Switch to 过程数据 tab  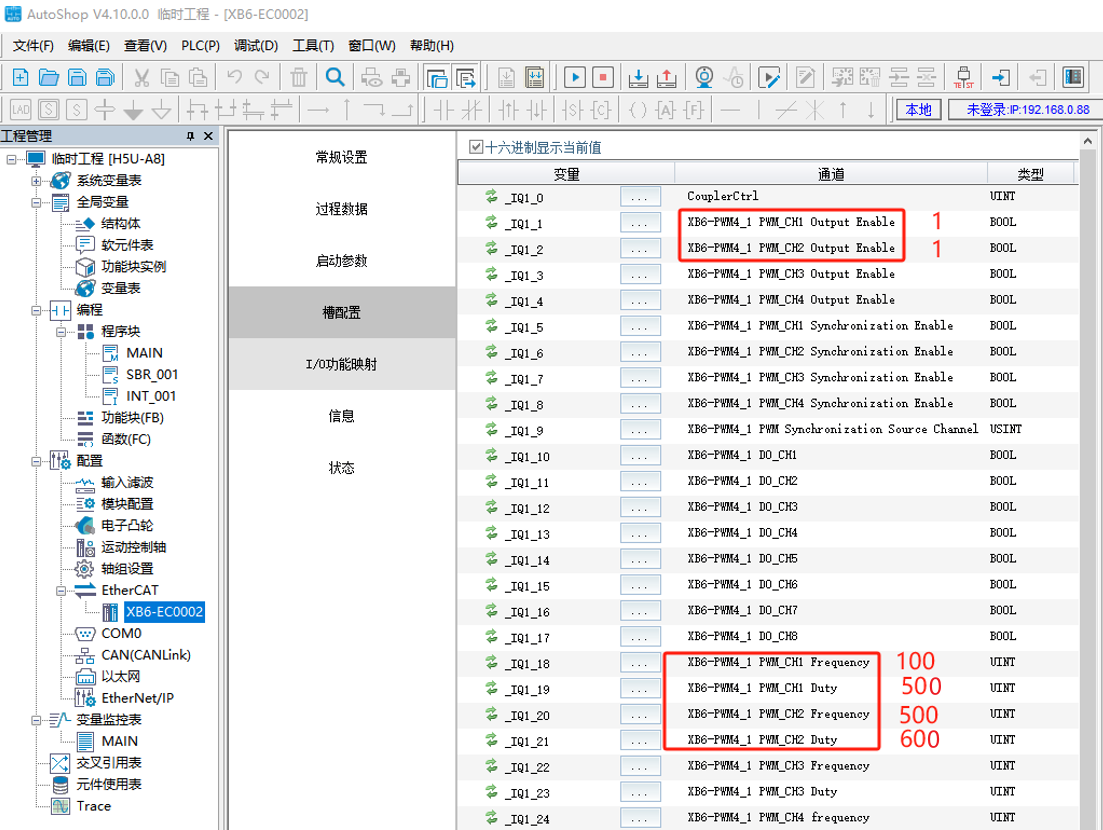point(342,209)
